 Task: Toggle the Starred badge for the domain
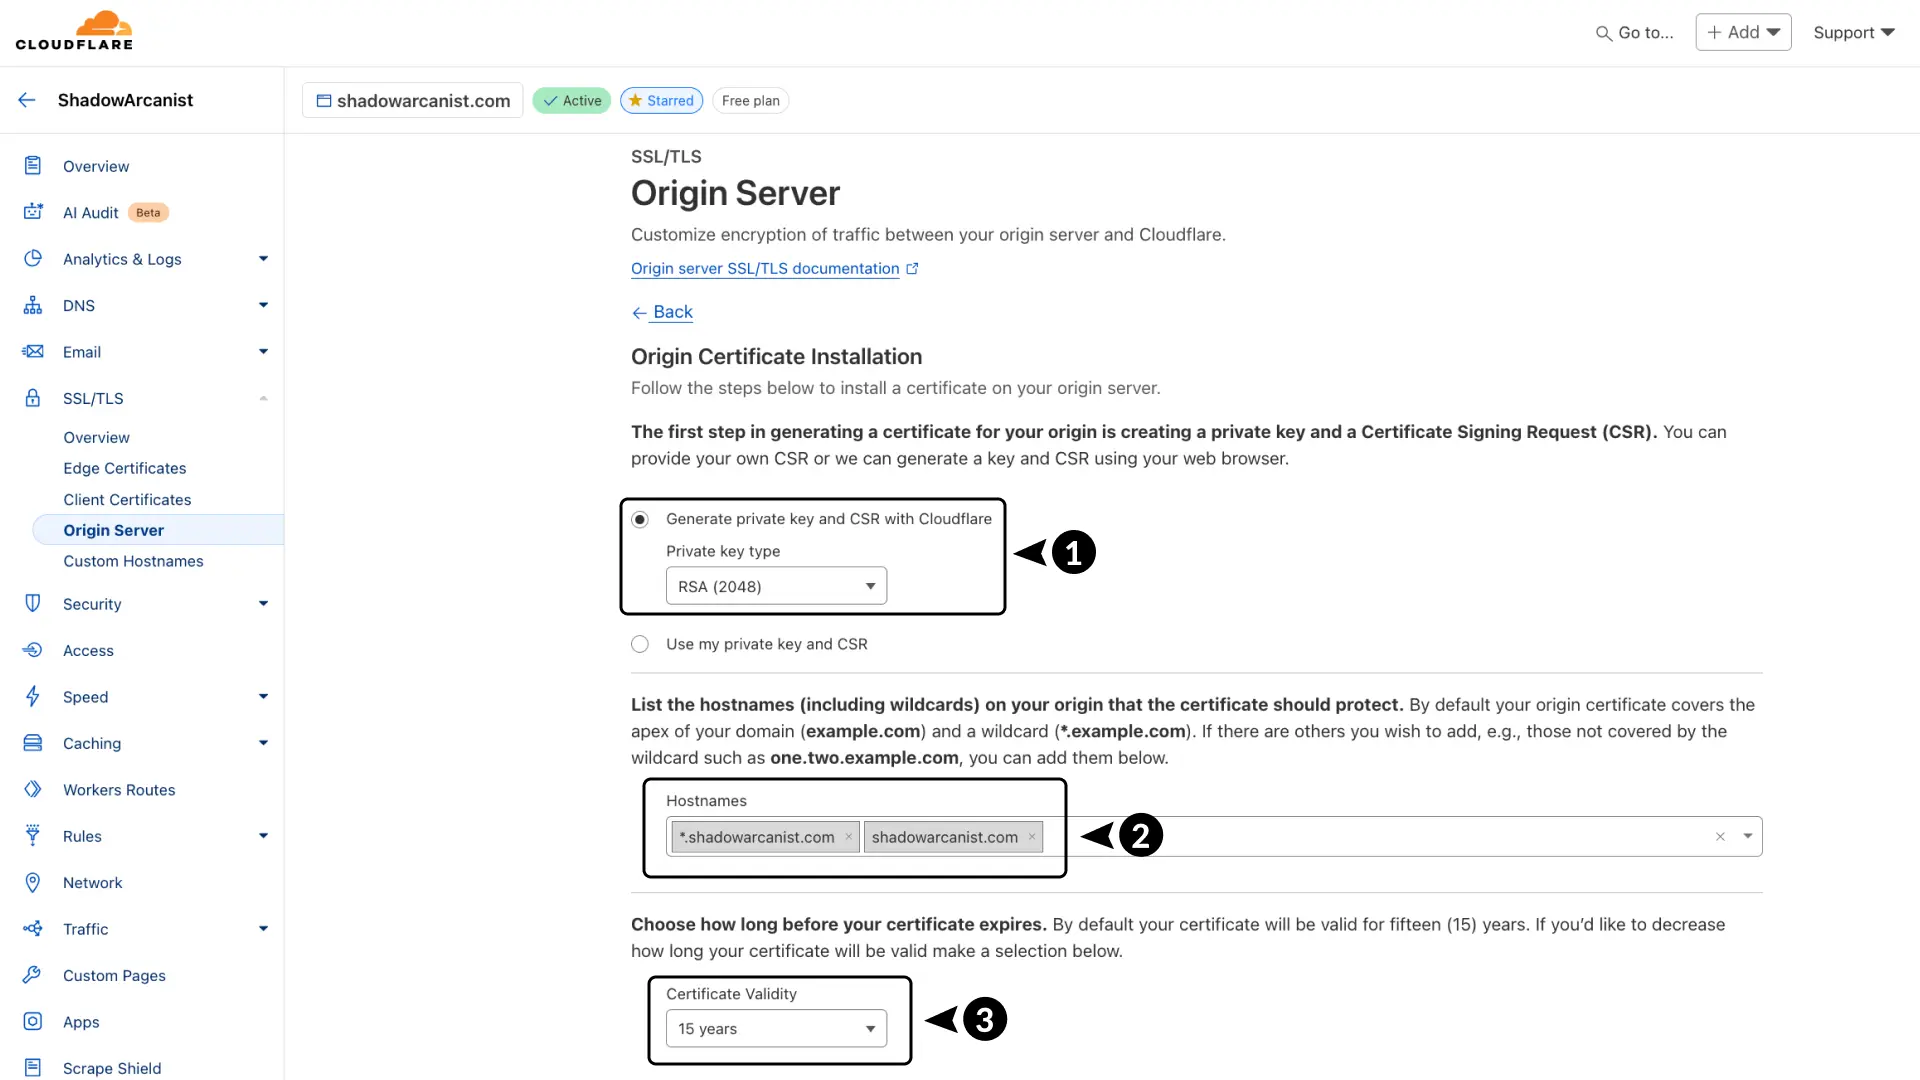(661, 100)
